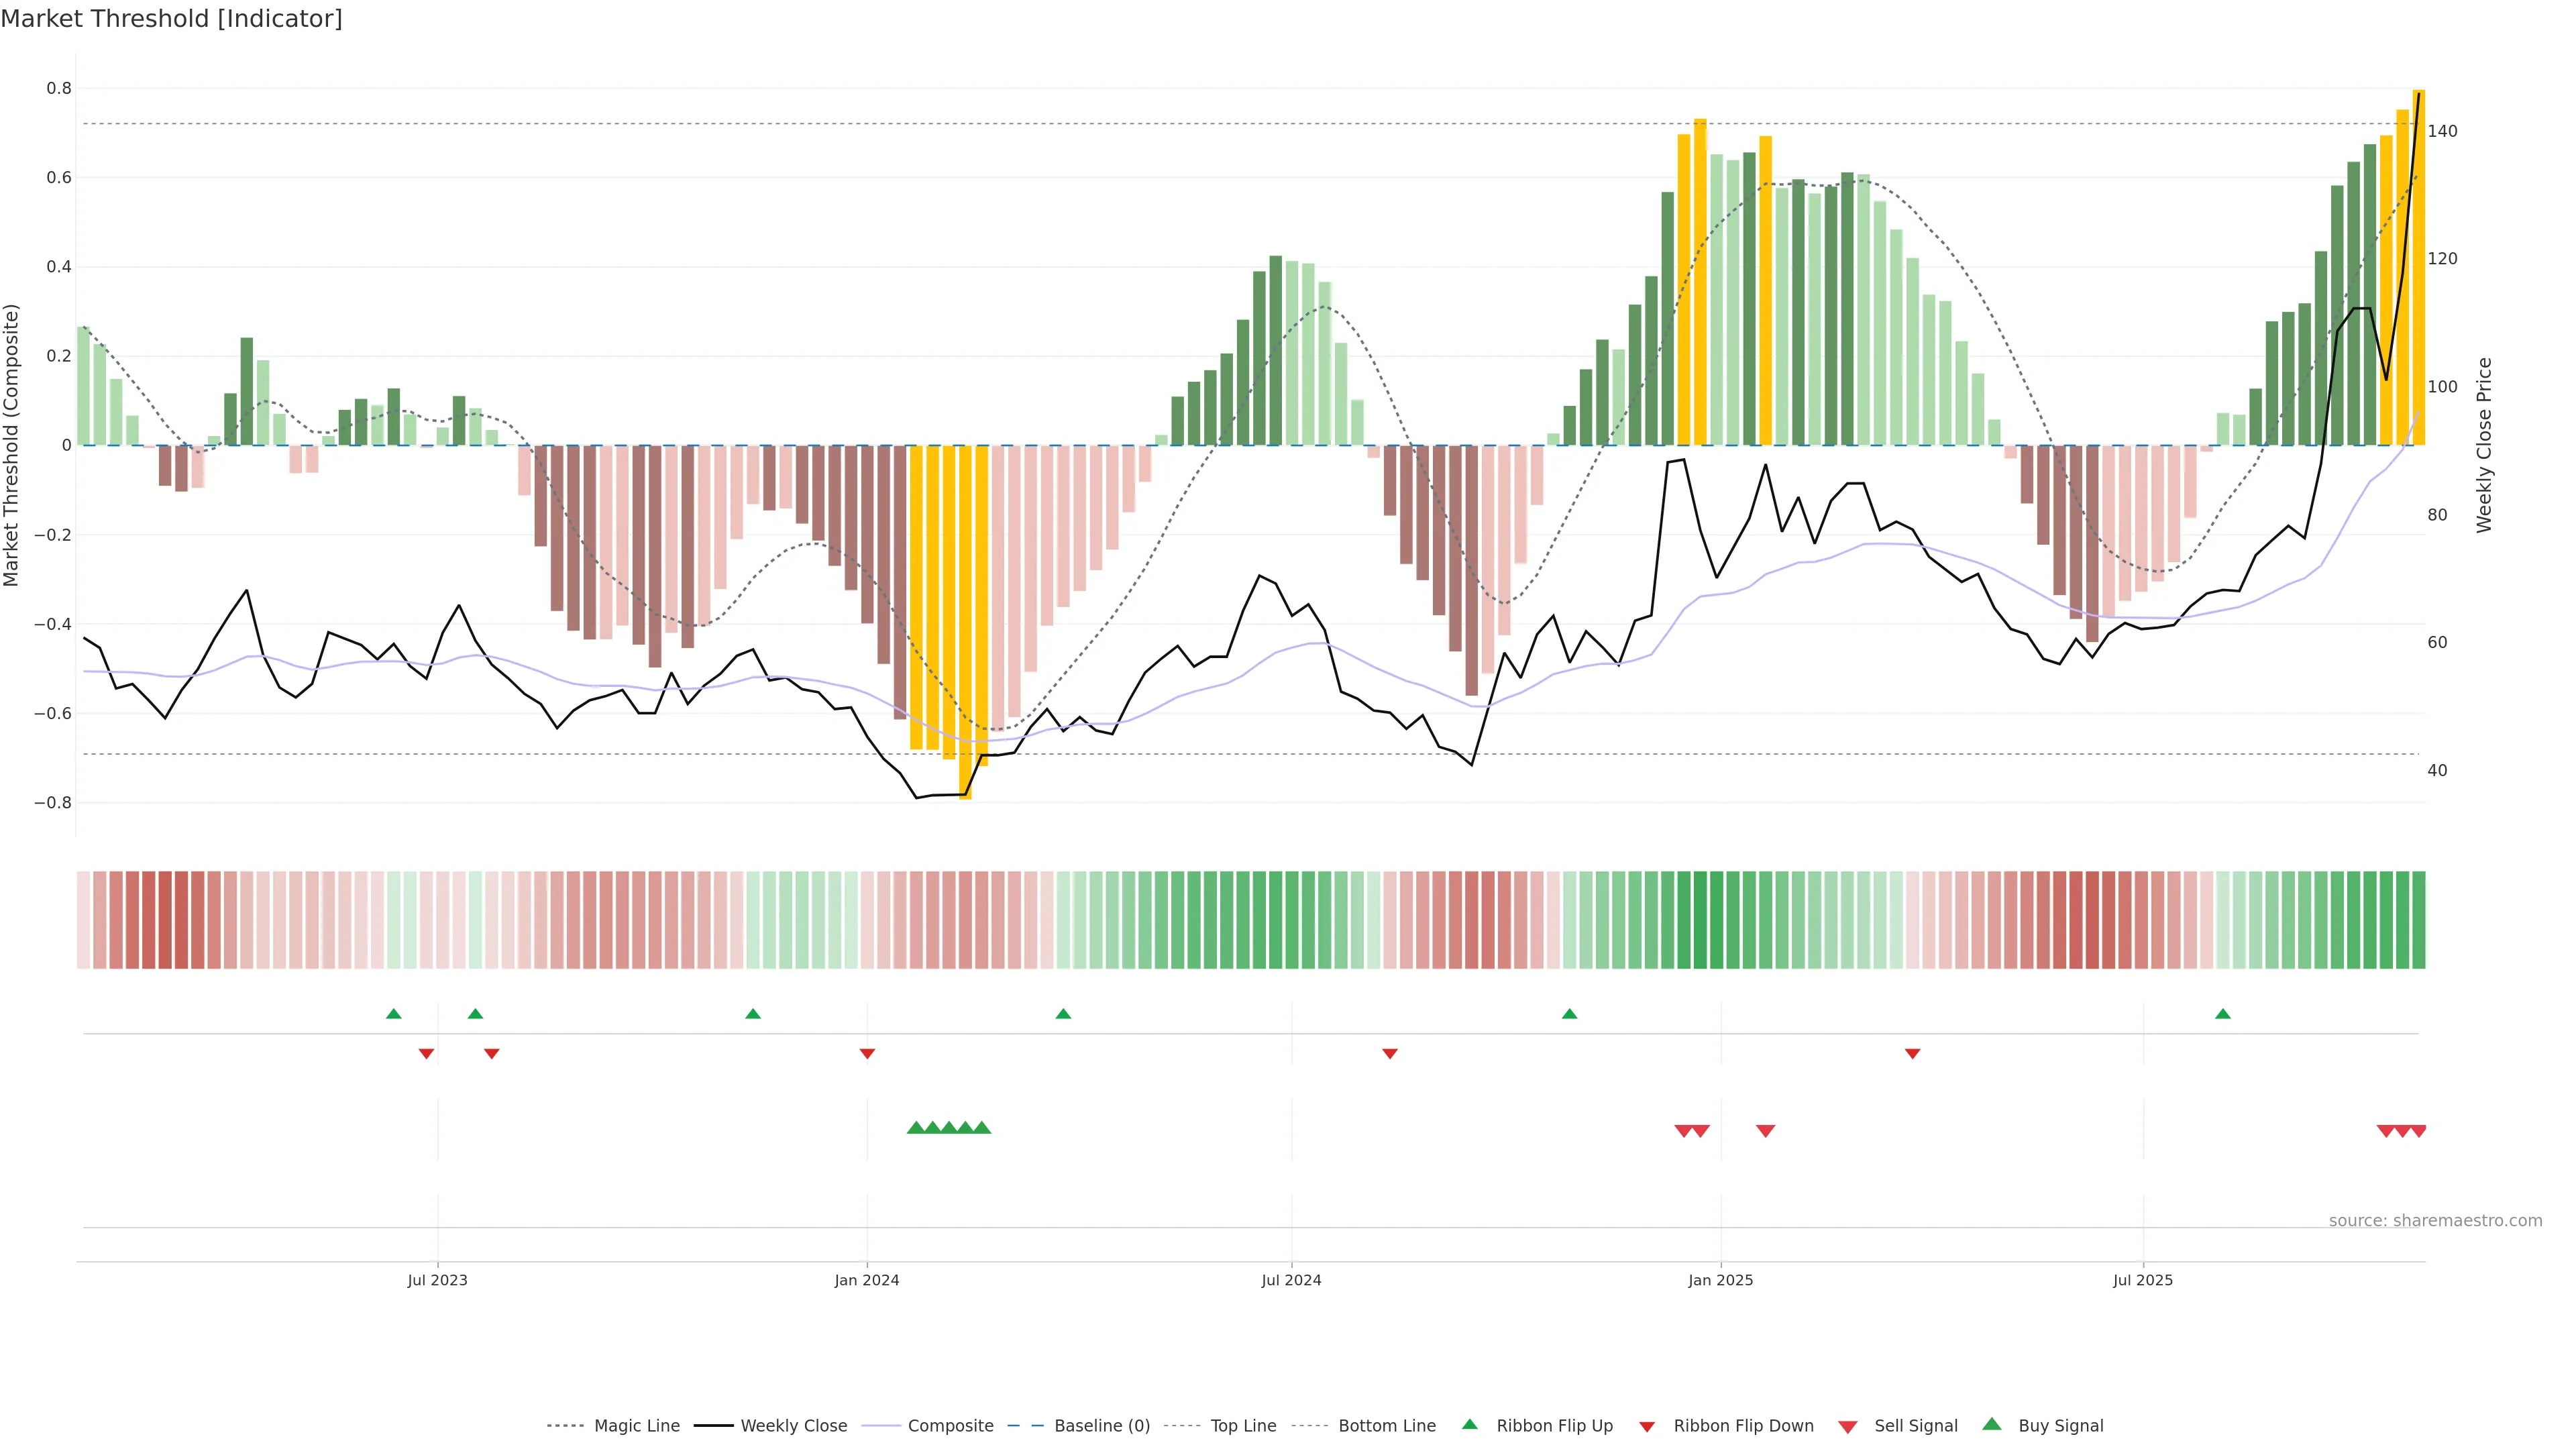2576x1449 pixels.
Task: Click the source: sharemaestro.com text
Action: pyautogui.click(x=2435, y=1221)
